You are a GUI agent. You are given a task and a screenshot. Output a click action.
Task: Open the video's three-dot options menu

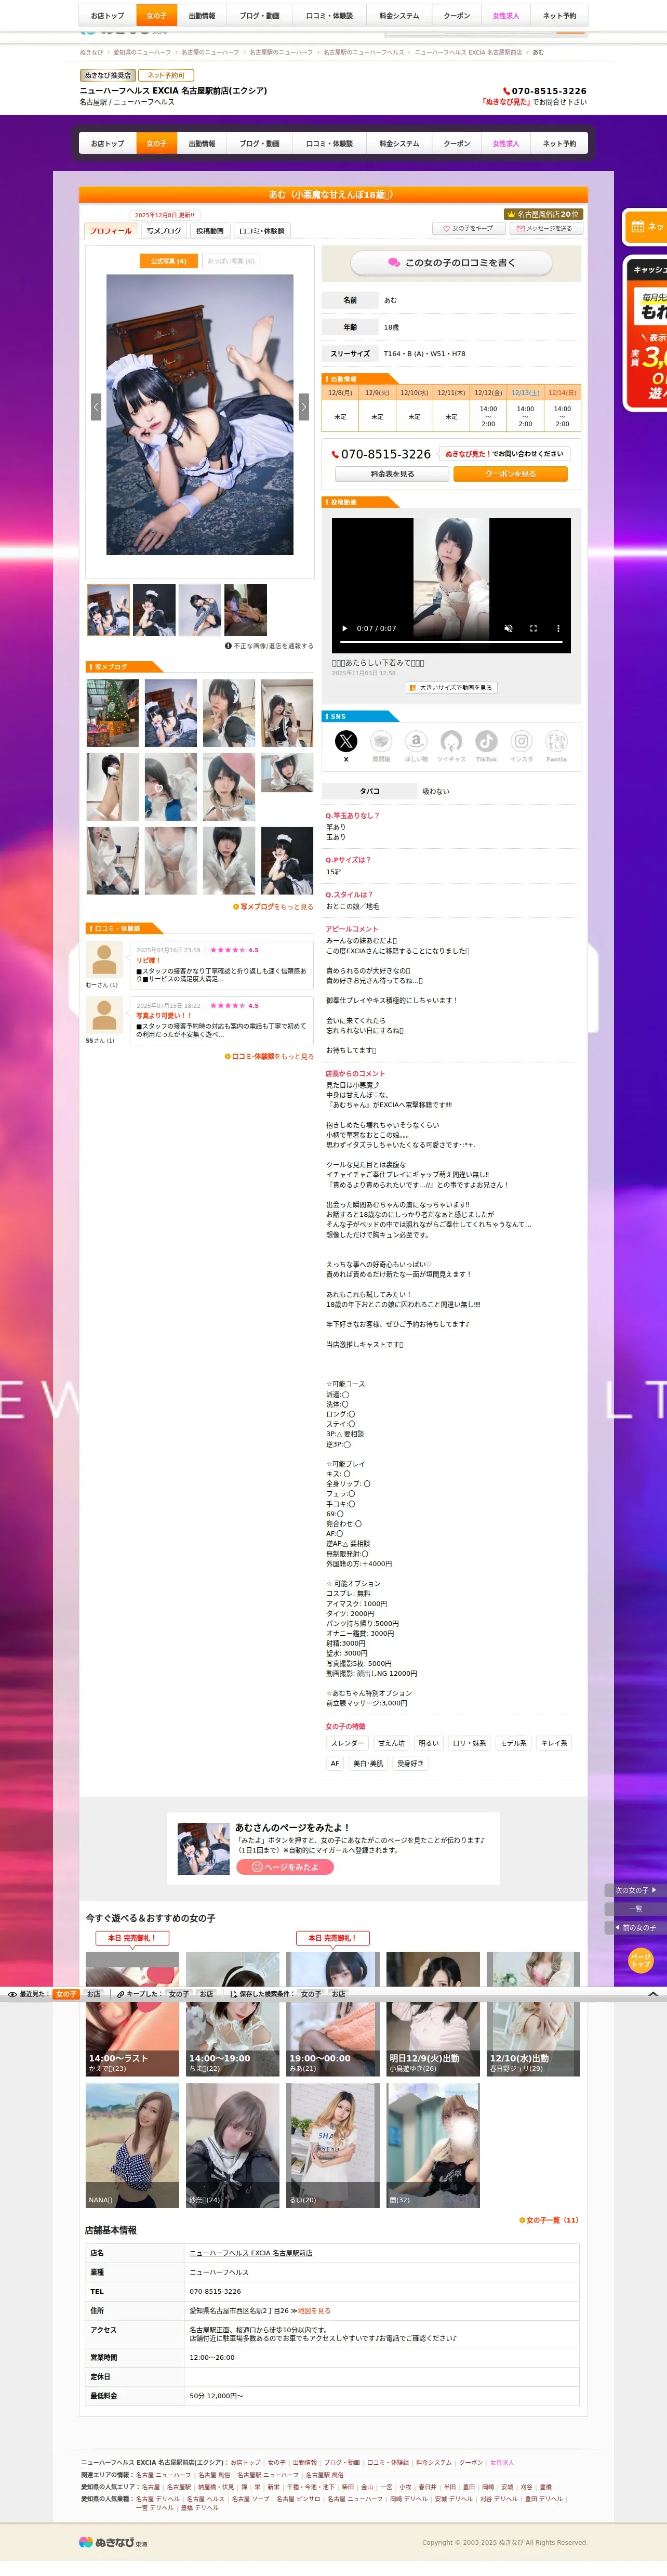558,628
